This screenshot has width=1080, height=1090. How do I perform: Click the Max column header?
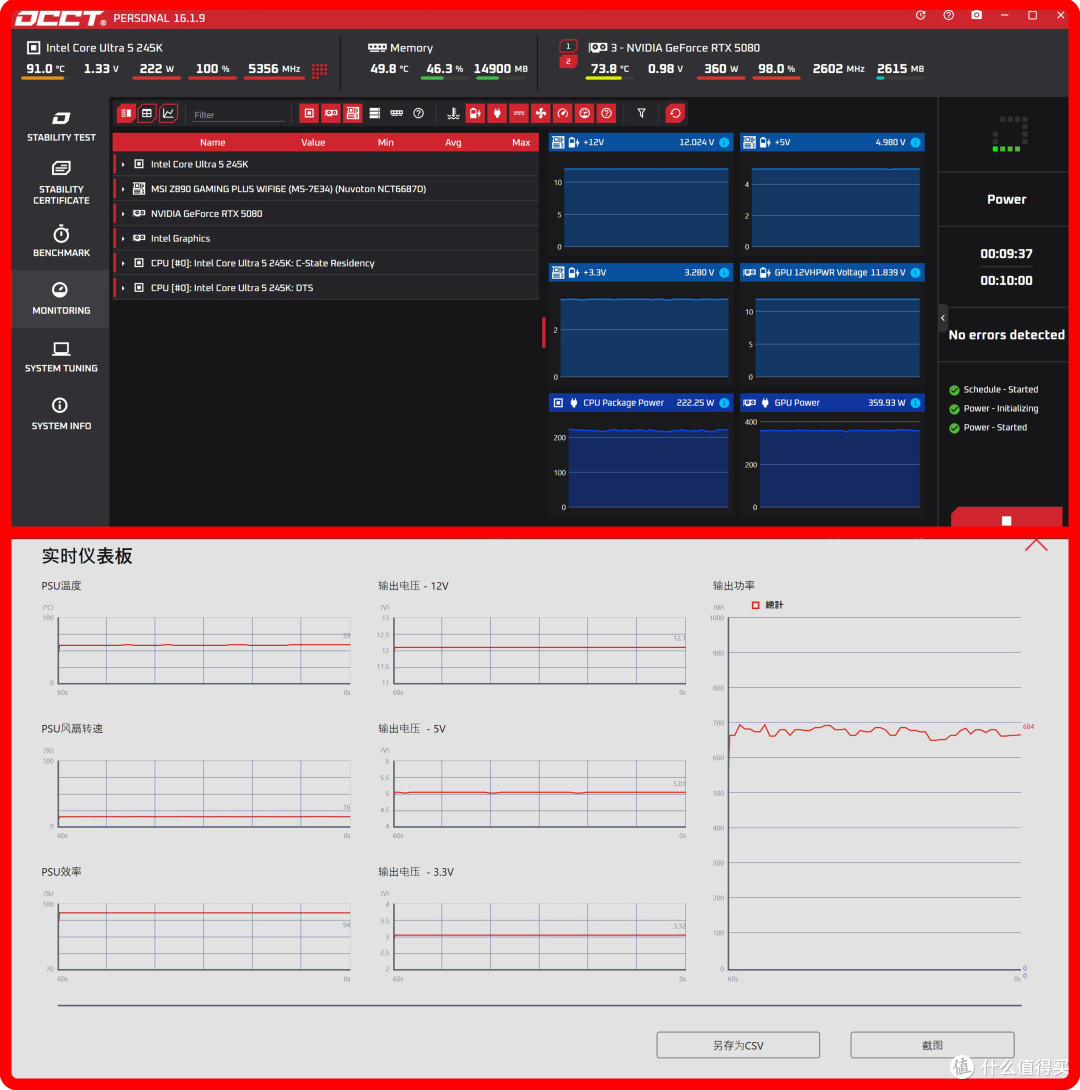(521, 143)
